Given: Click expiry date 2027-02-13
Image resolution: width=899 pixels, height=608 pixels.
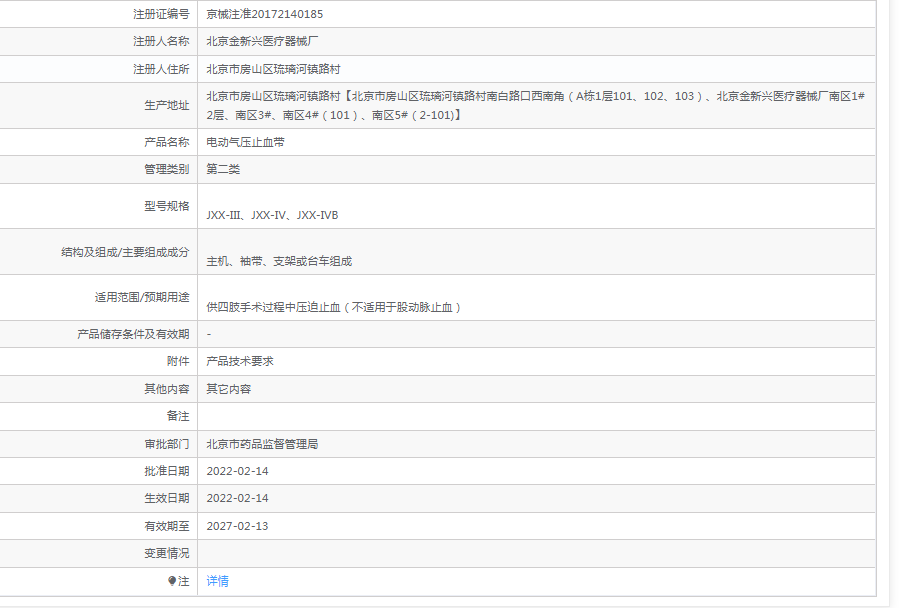Looking at the screenshot, I should tap(237, 526).
